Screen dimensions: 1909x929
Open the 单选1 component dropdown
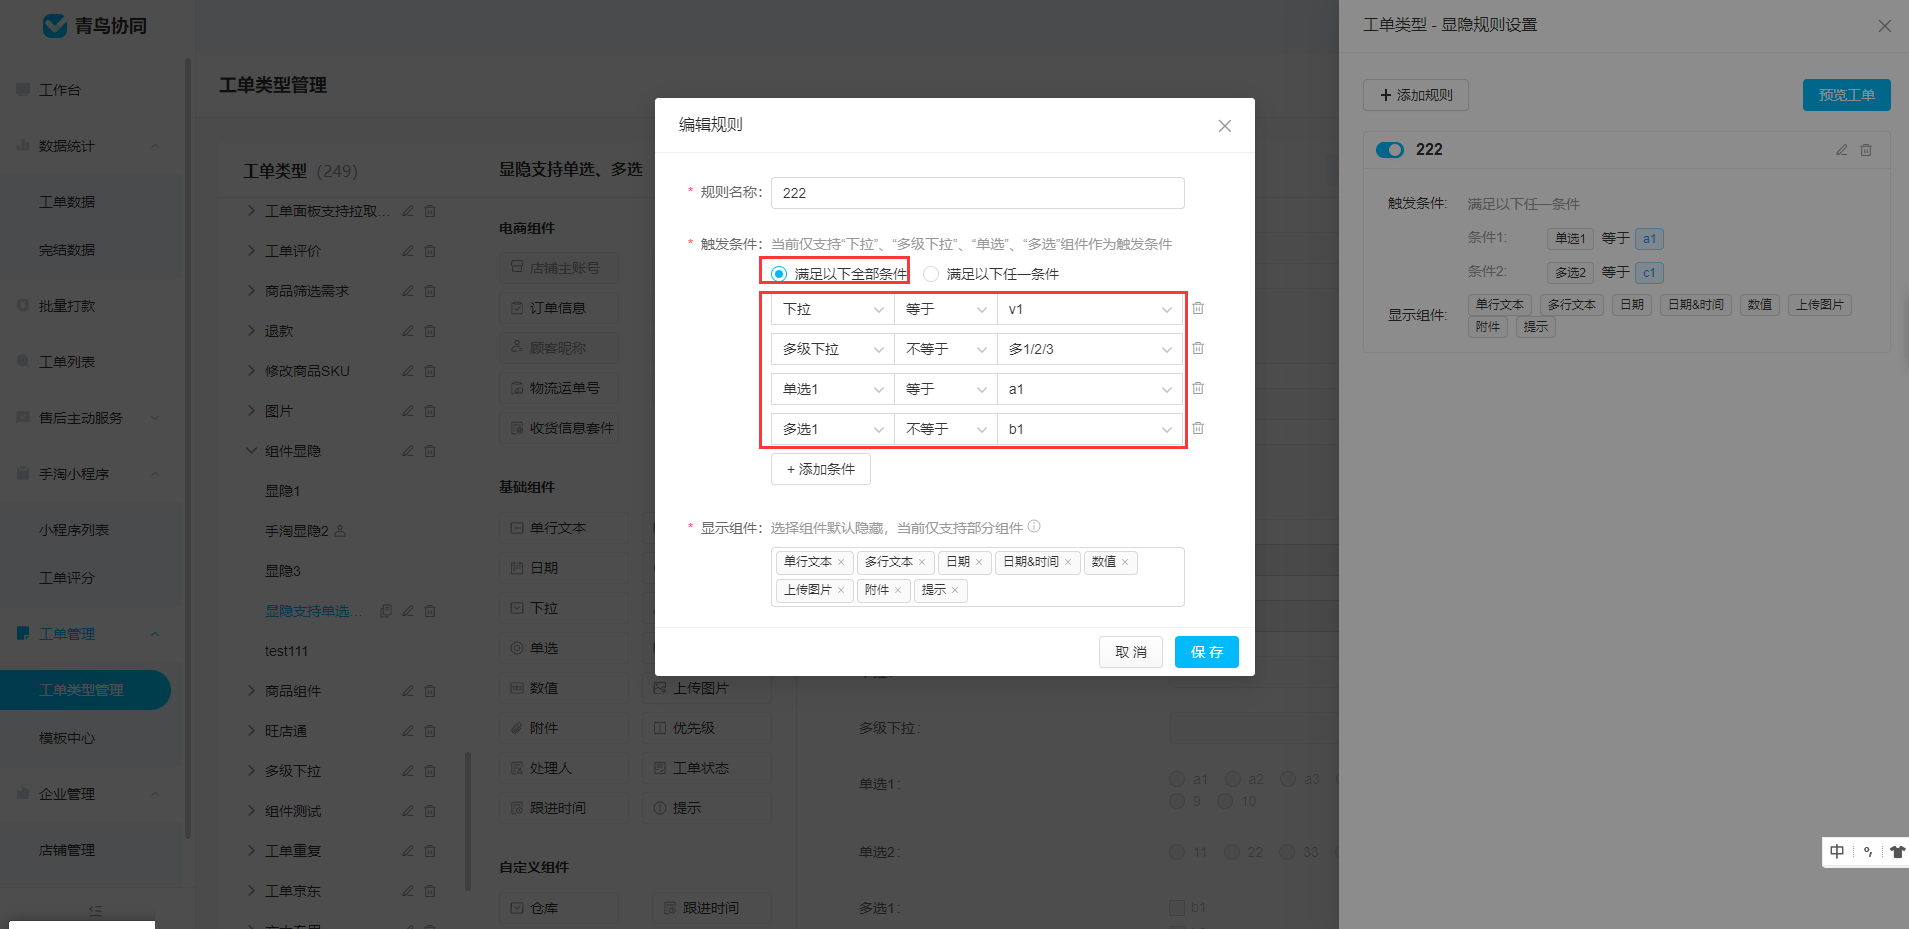(832, 389)
